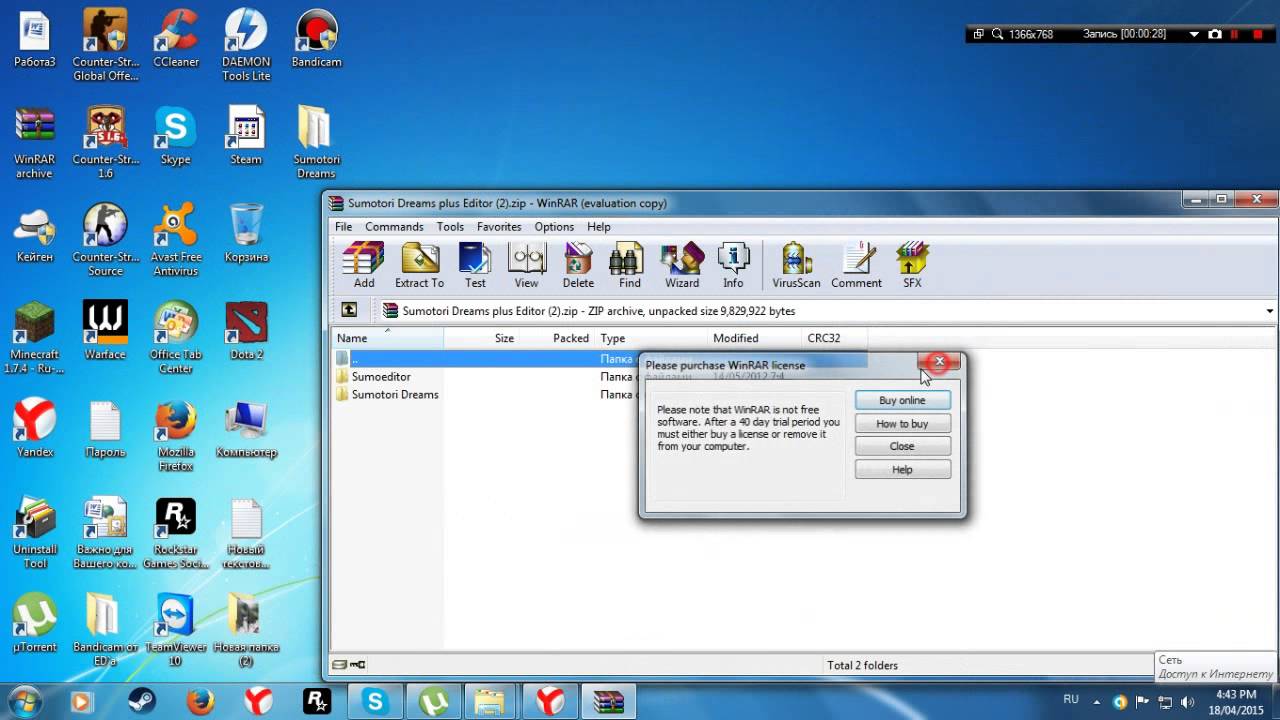Open Skype from the taskbar
The height and width of the screenshot is (720, 1280).
[375, 702]
